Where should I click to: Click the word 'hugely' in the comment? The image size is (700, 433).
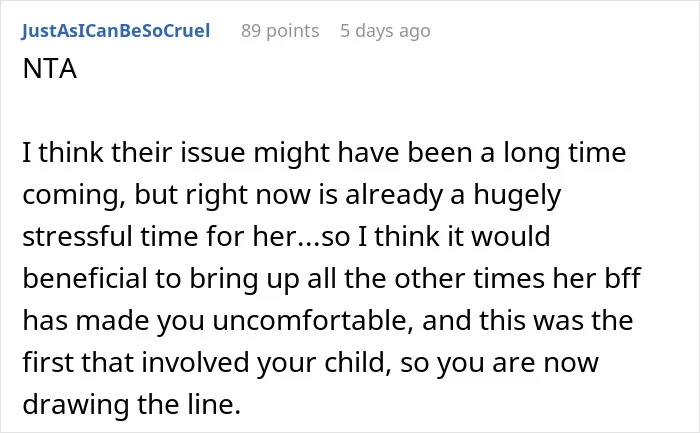(x=517, y=196)
